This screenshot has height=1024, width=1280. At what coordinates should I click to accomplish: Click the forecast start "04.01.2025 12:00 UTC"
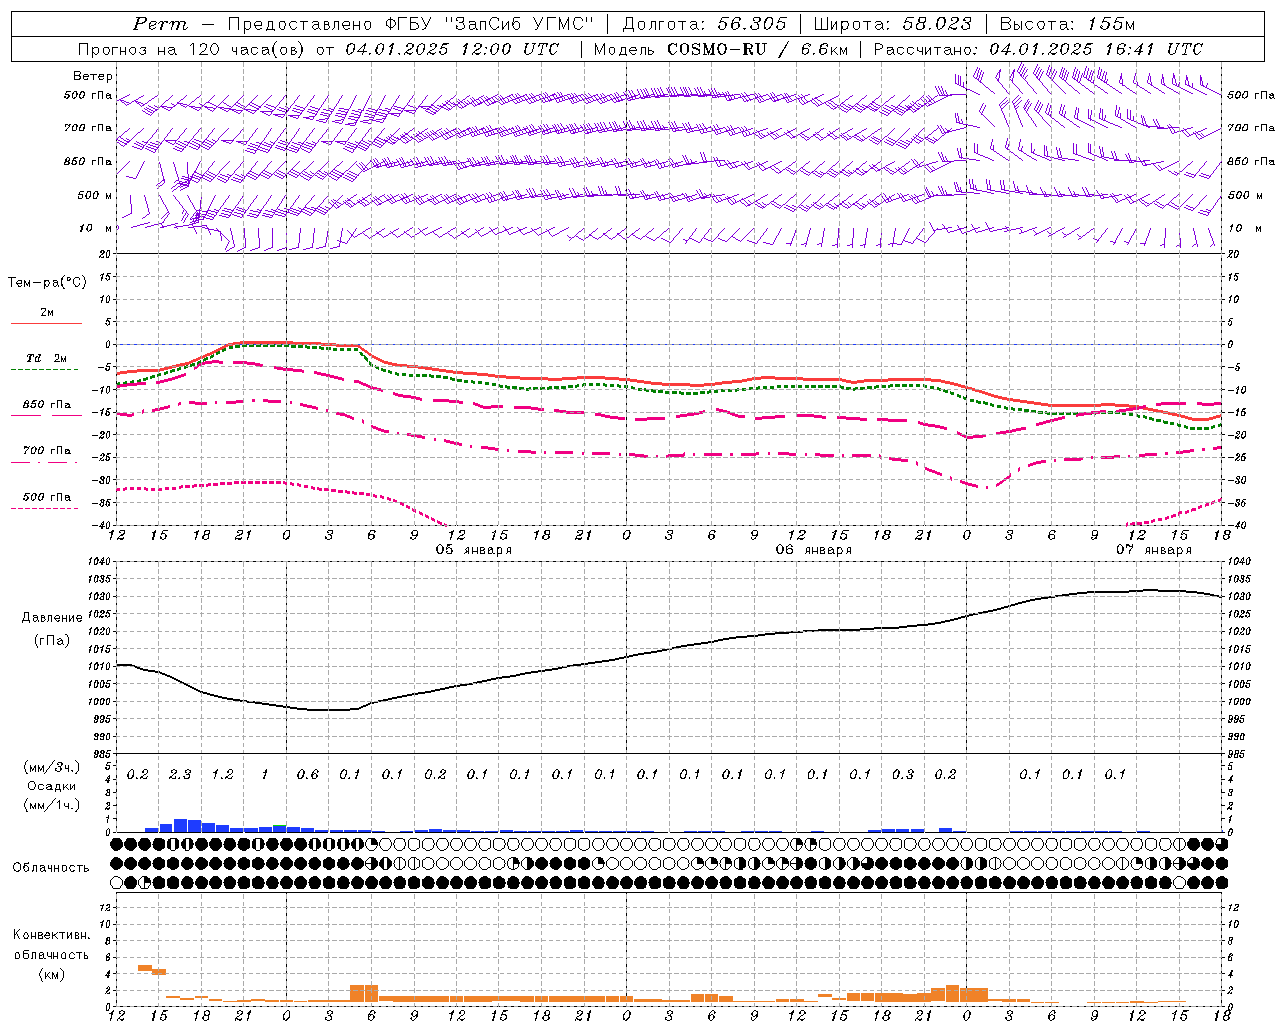[452, 49]
